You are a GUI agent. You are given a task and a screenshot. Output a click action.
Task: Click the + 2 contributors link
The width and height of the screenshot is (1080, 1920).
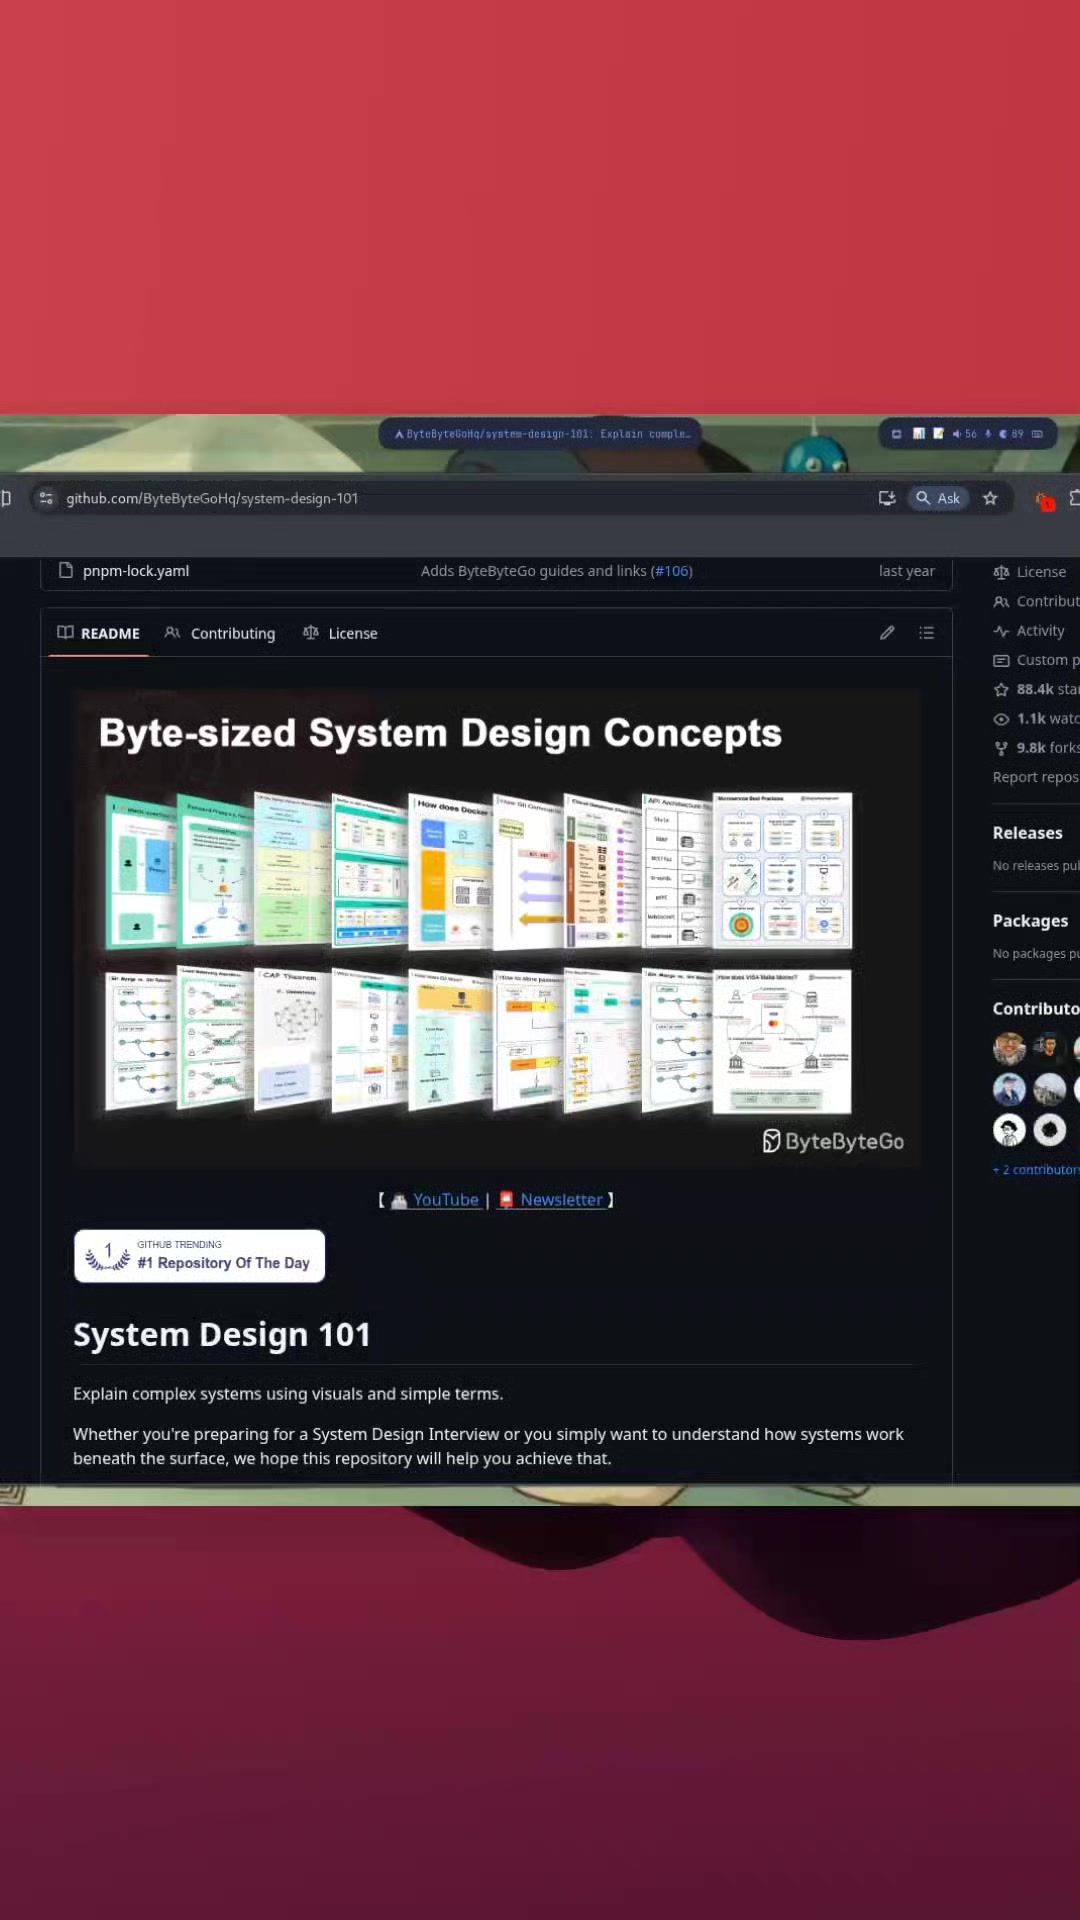coord(1036,1170)
